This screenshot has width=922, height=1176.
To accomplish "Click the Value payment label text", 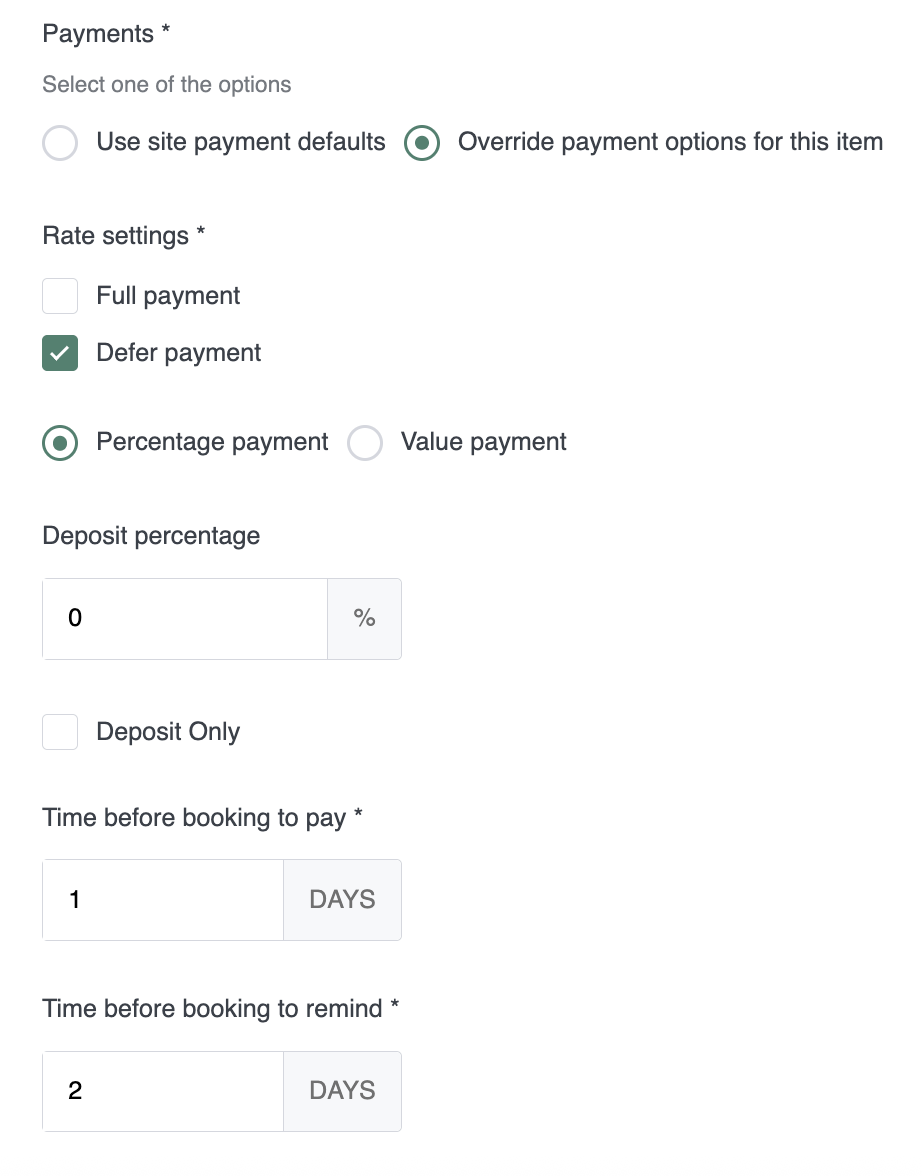I will (x=484, y=442).
